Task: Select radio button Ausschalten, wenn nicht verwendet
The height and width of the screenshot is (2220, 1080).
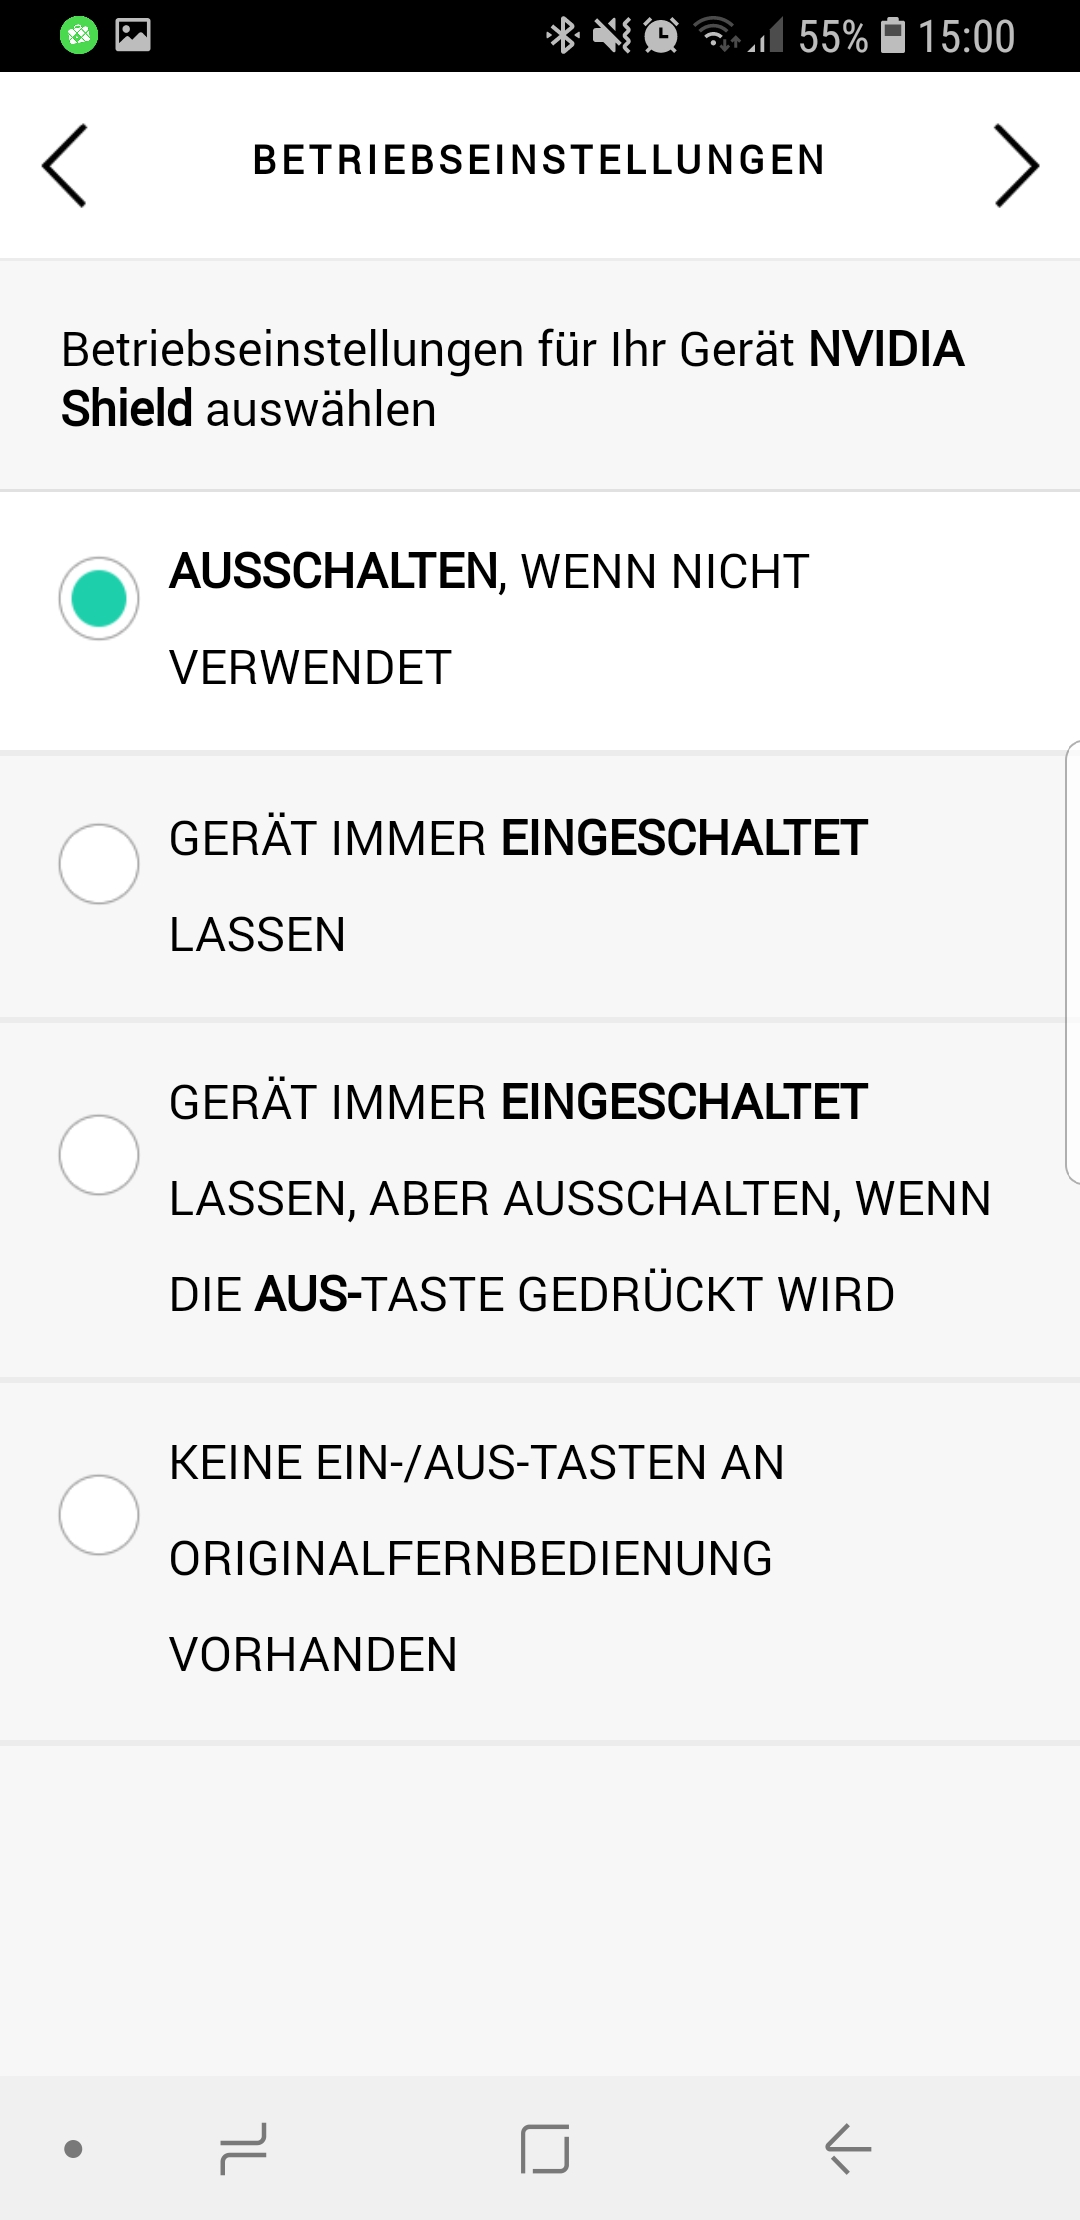Action: point(99,598)
